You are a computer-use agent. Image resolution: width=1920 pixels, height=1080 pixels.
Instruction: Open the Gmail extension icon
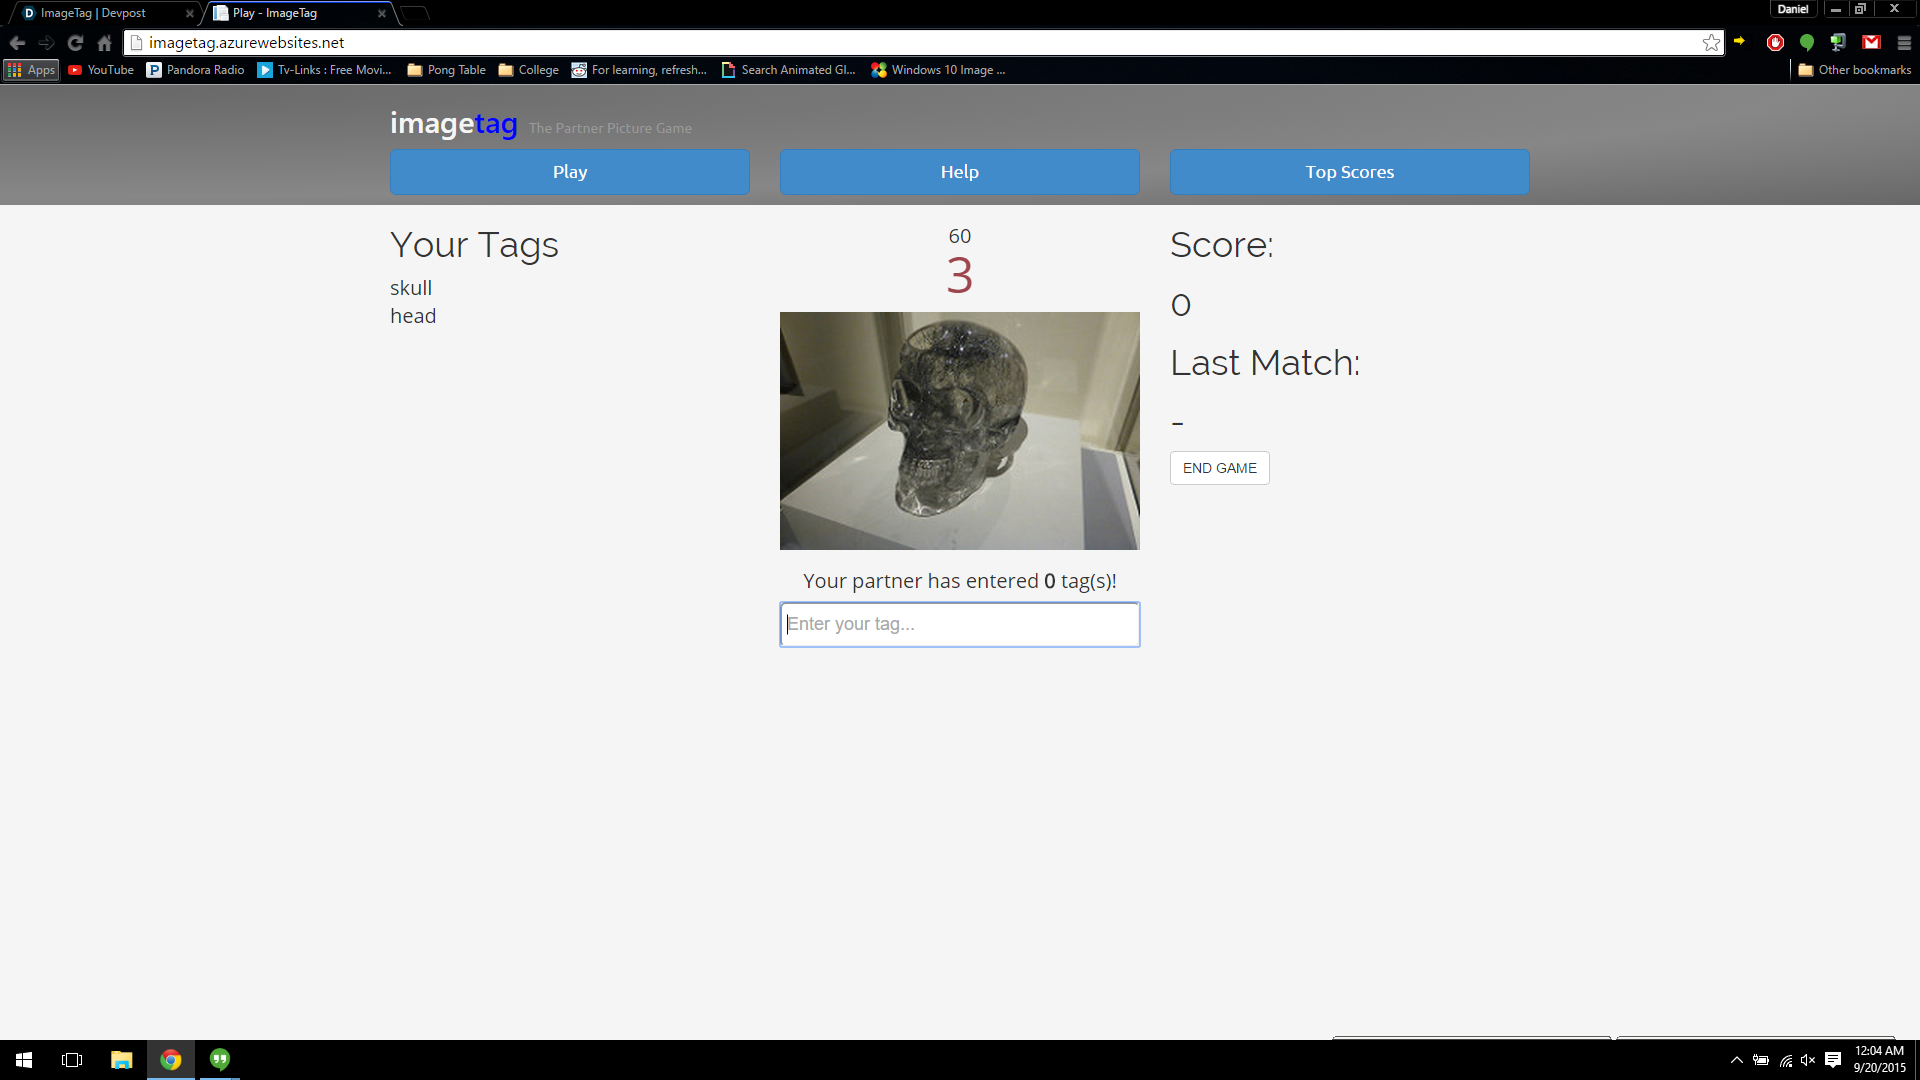(x=1871, y=42)
